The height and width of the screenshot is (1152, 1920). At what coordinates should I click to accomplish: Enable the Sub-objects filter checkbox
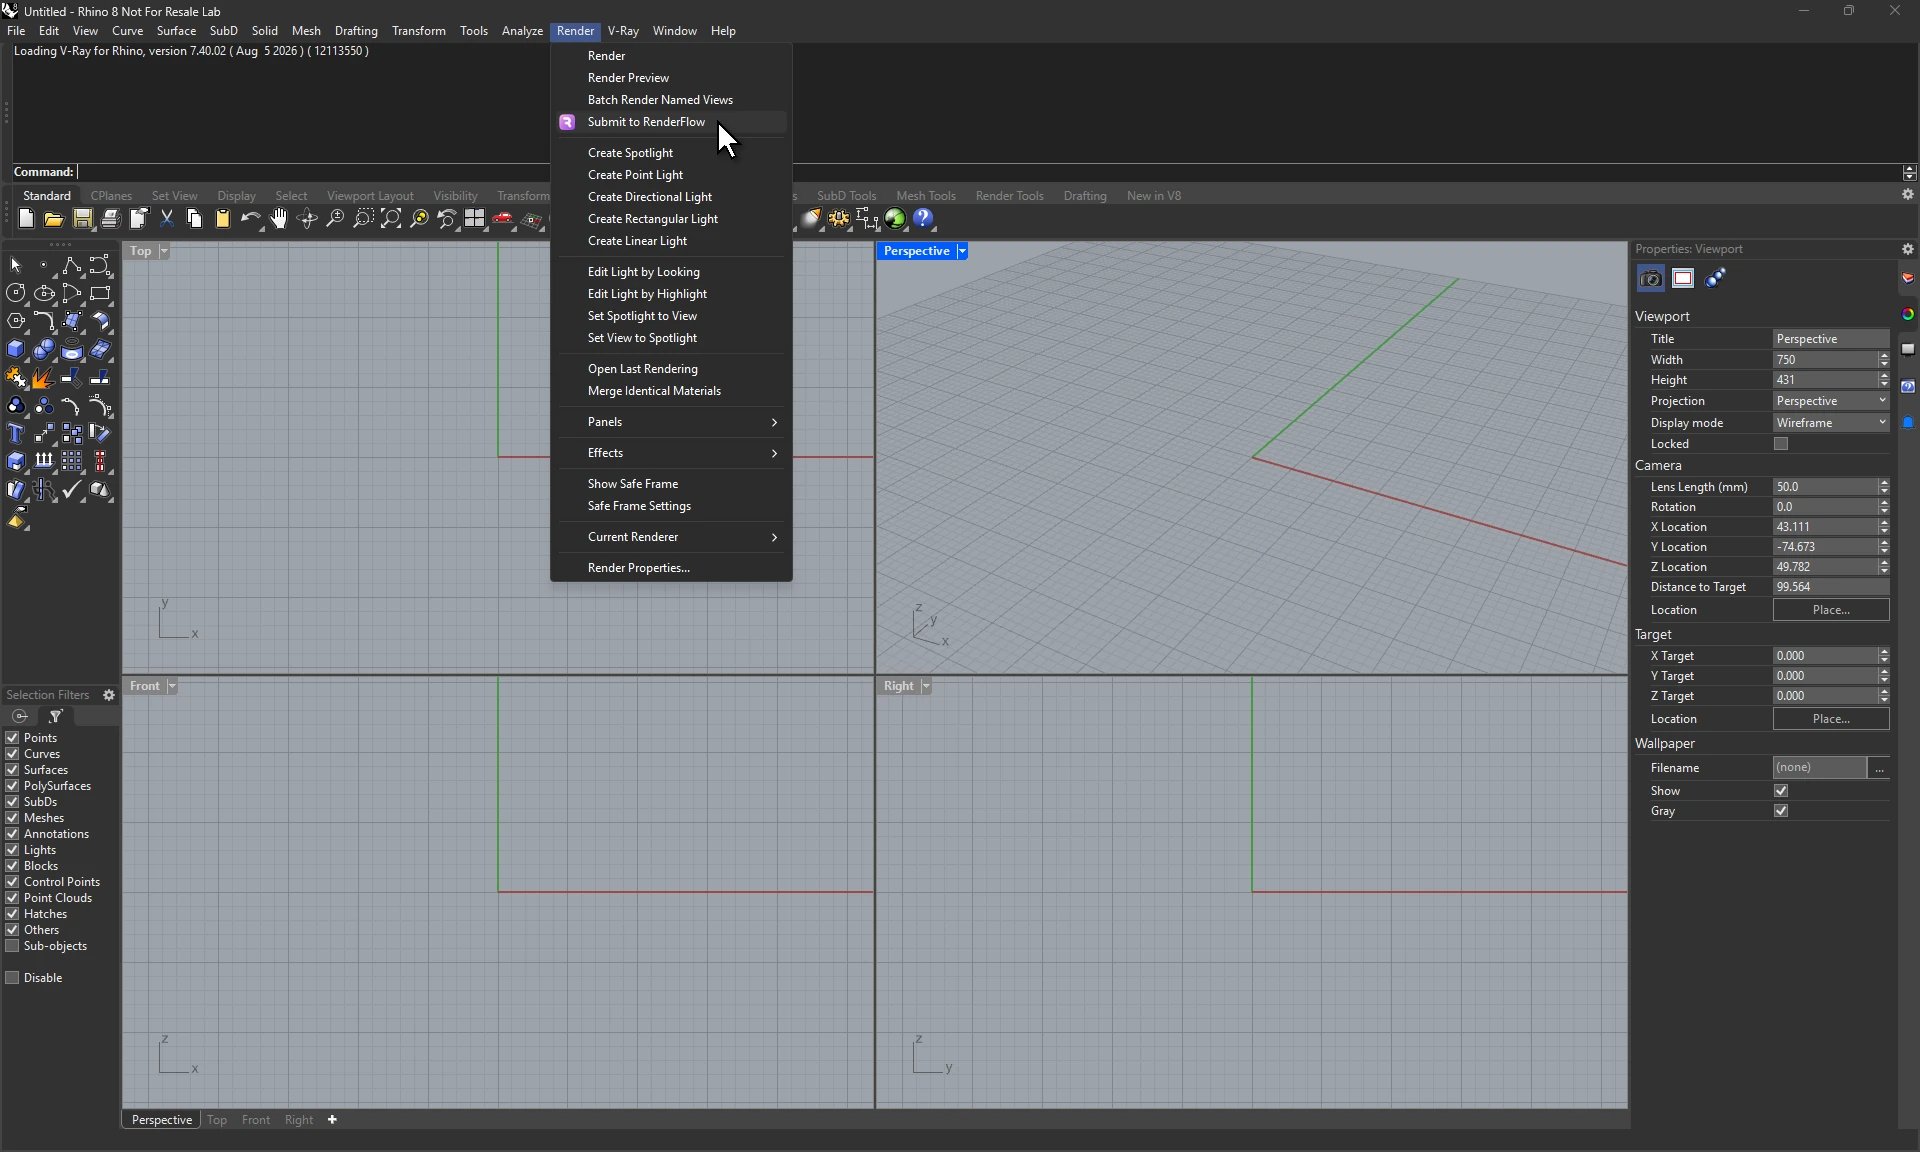[13, 946]
